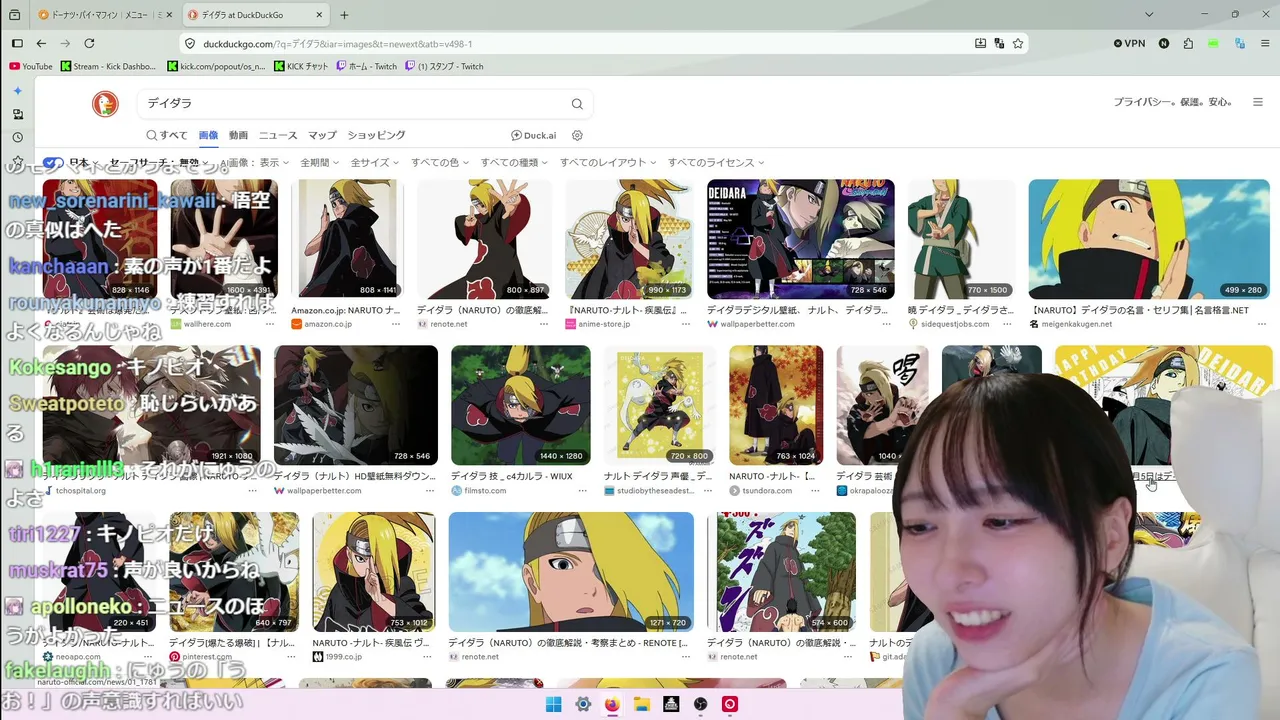Open the 728 × 546 DEIDARA wallpaper image
Viewport: 1280px width, 720px height.
pyautogui.click(x=801, y=239)
